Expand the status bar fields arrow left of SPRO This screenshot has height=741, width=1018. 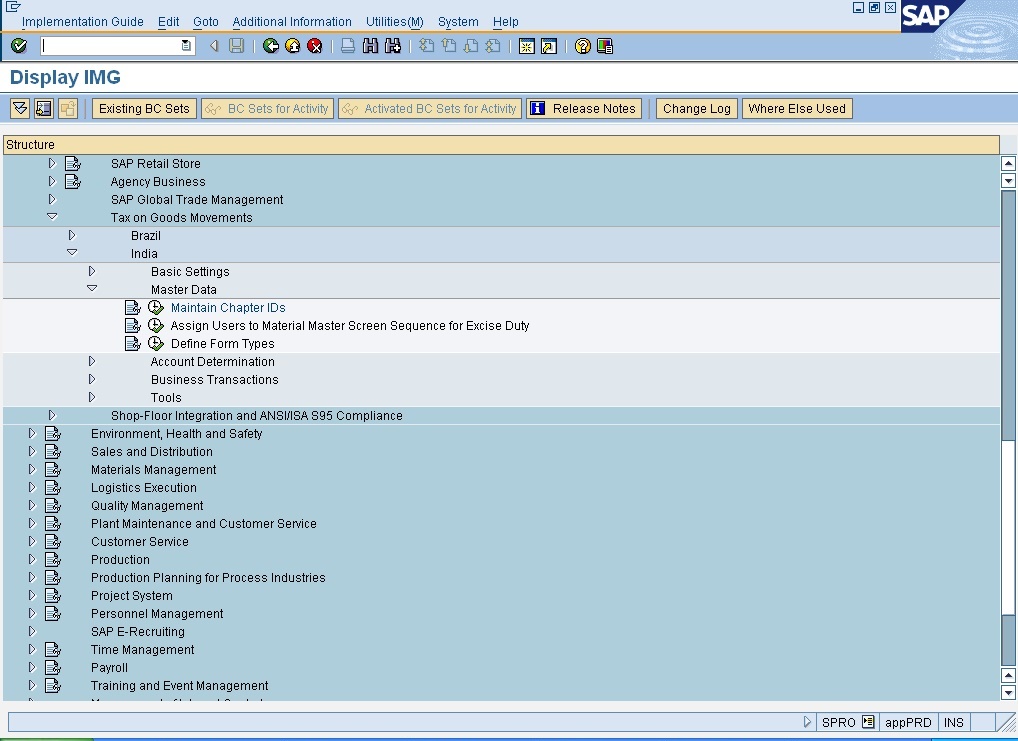pos(807,722)
